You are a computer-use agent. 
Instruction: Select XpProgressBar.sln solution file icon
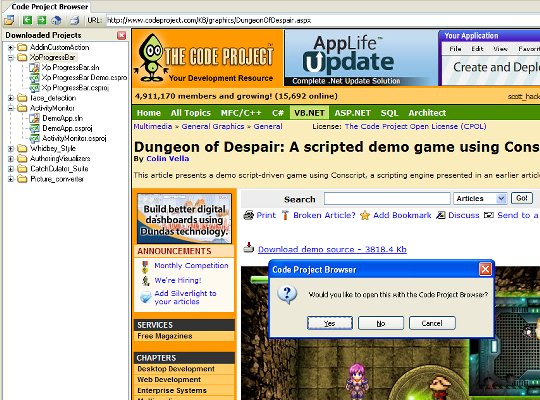(x=34, y=68)
